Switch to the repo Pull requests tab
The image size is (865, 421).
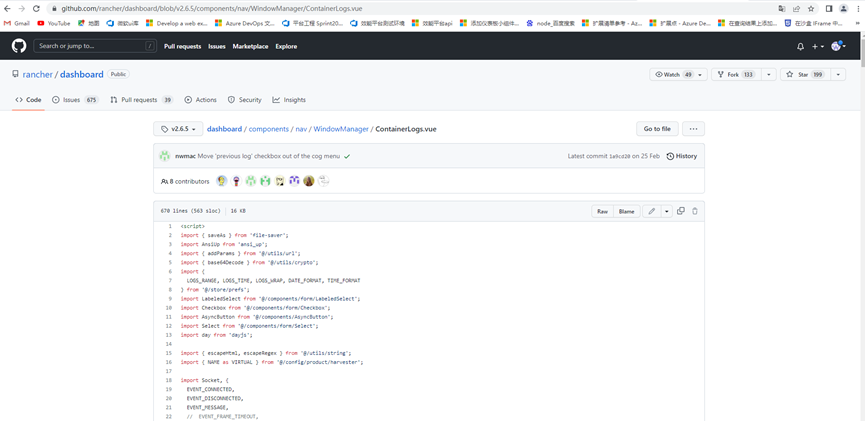(141, 100)
